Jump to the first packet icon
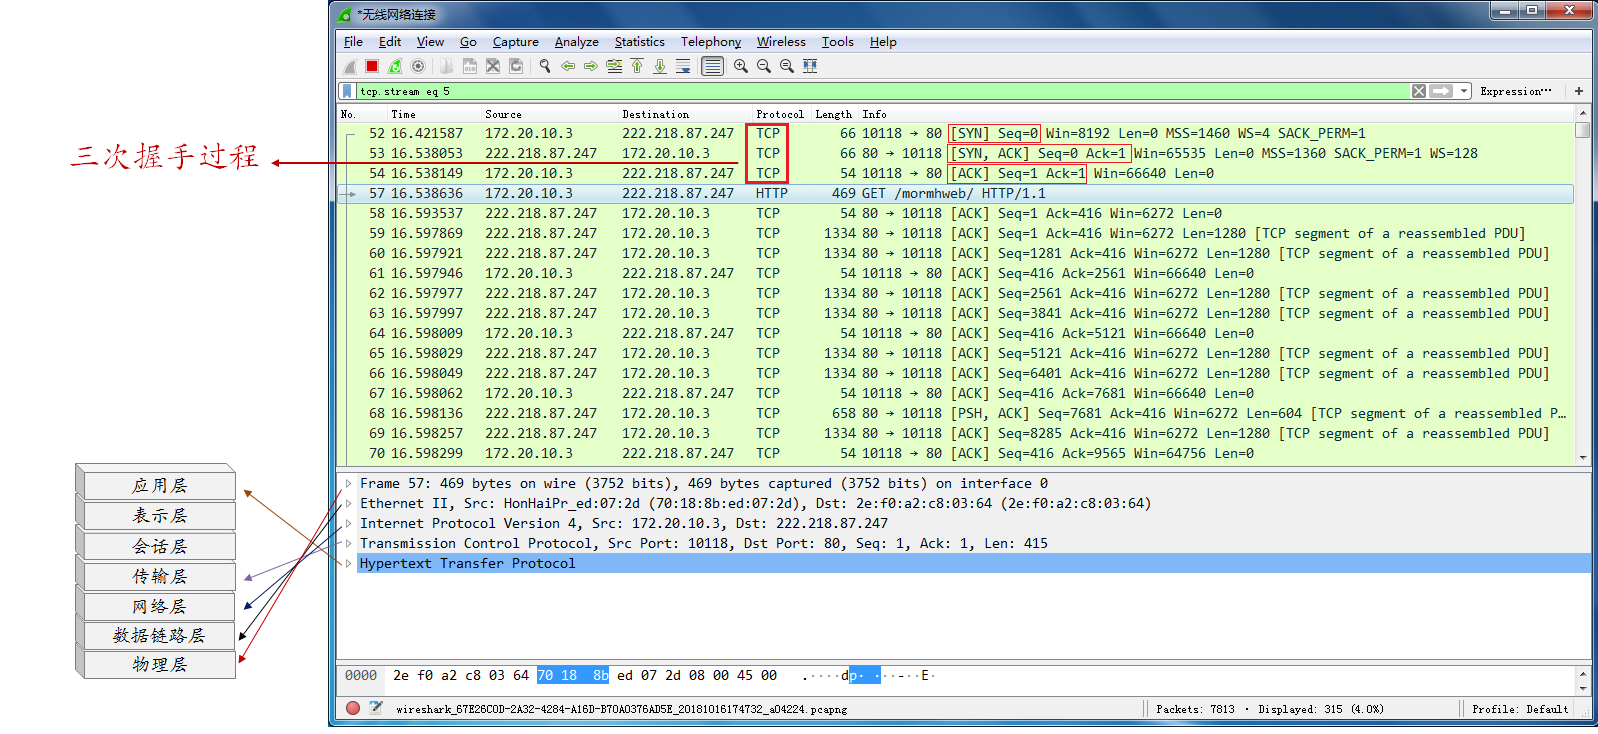The width and height of the screenshot is (1598, 734). (x=637, y=66)
